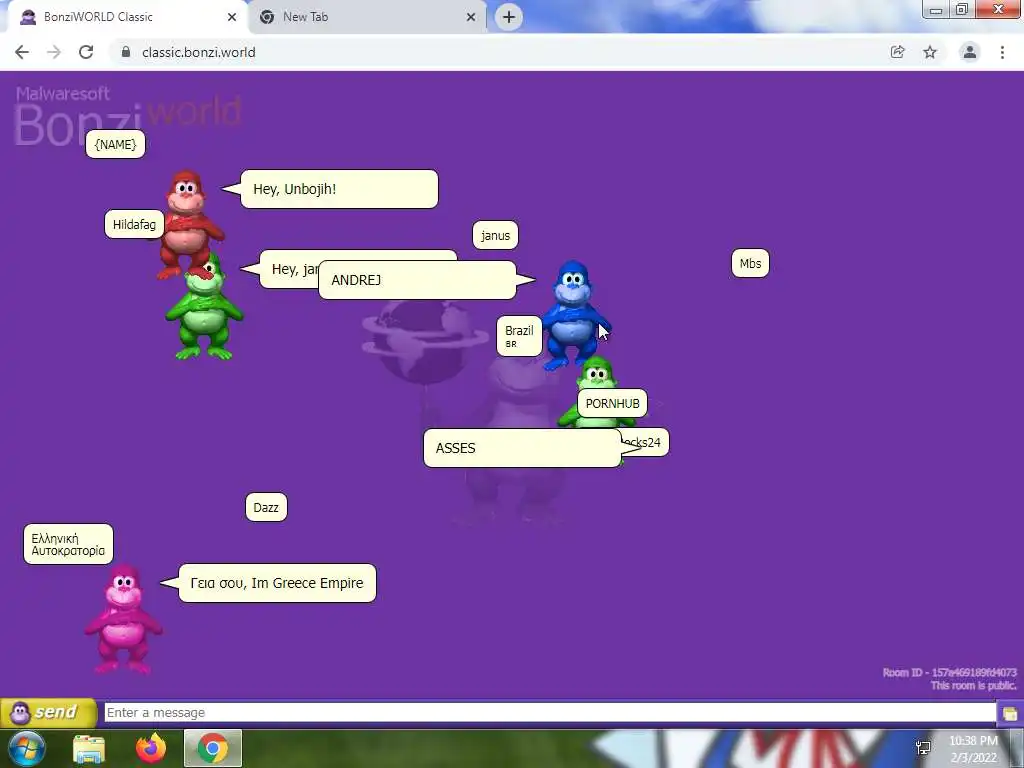
Task: Click the janus name tag
Action: pos(496,236)
